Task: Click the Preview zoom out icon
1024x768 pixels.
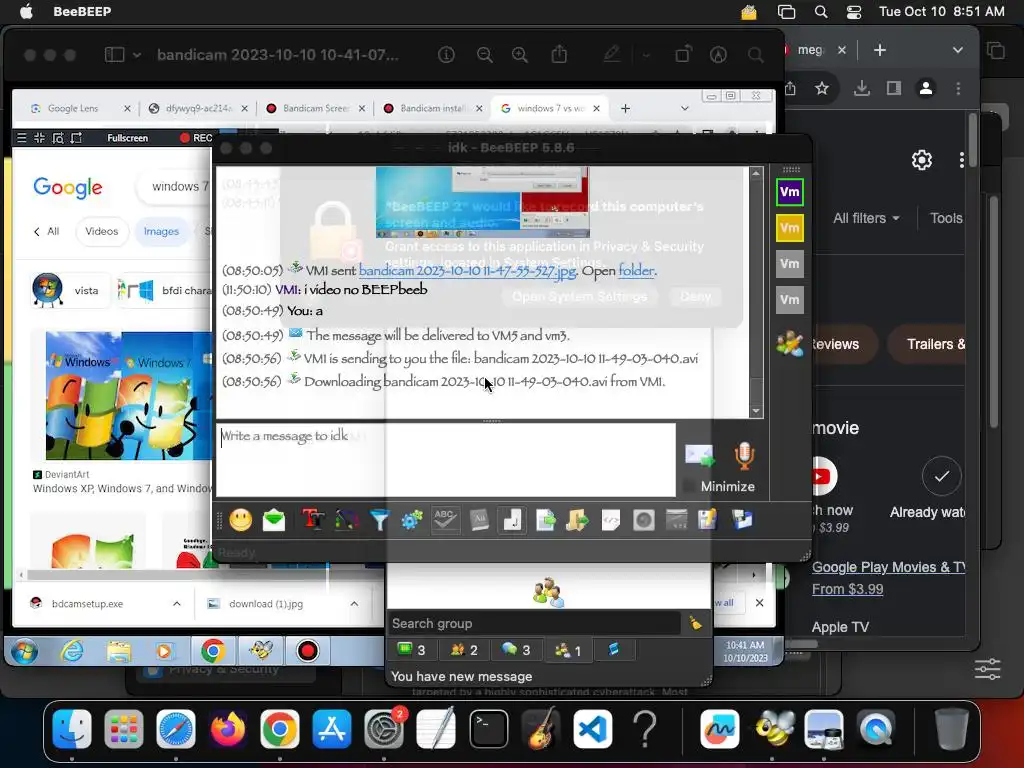Action: point(485,55)
